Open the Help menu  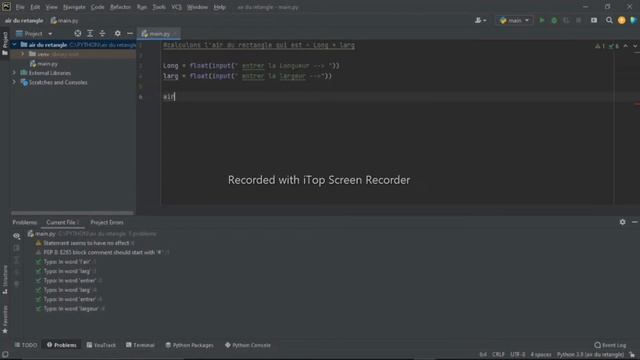[220, 7]
